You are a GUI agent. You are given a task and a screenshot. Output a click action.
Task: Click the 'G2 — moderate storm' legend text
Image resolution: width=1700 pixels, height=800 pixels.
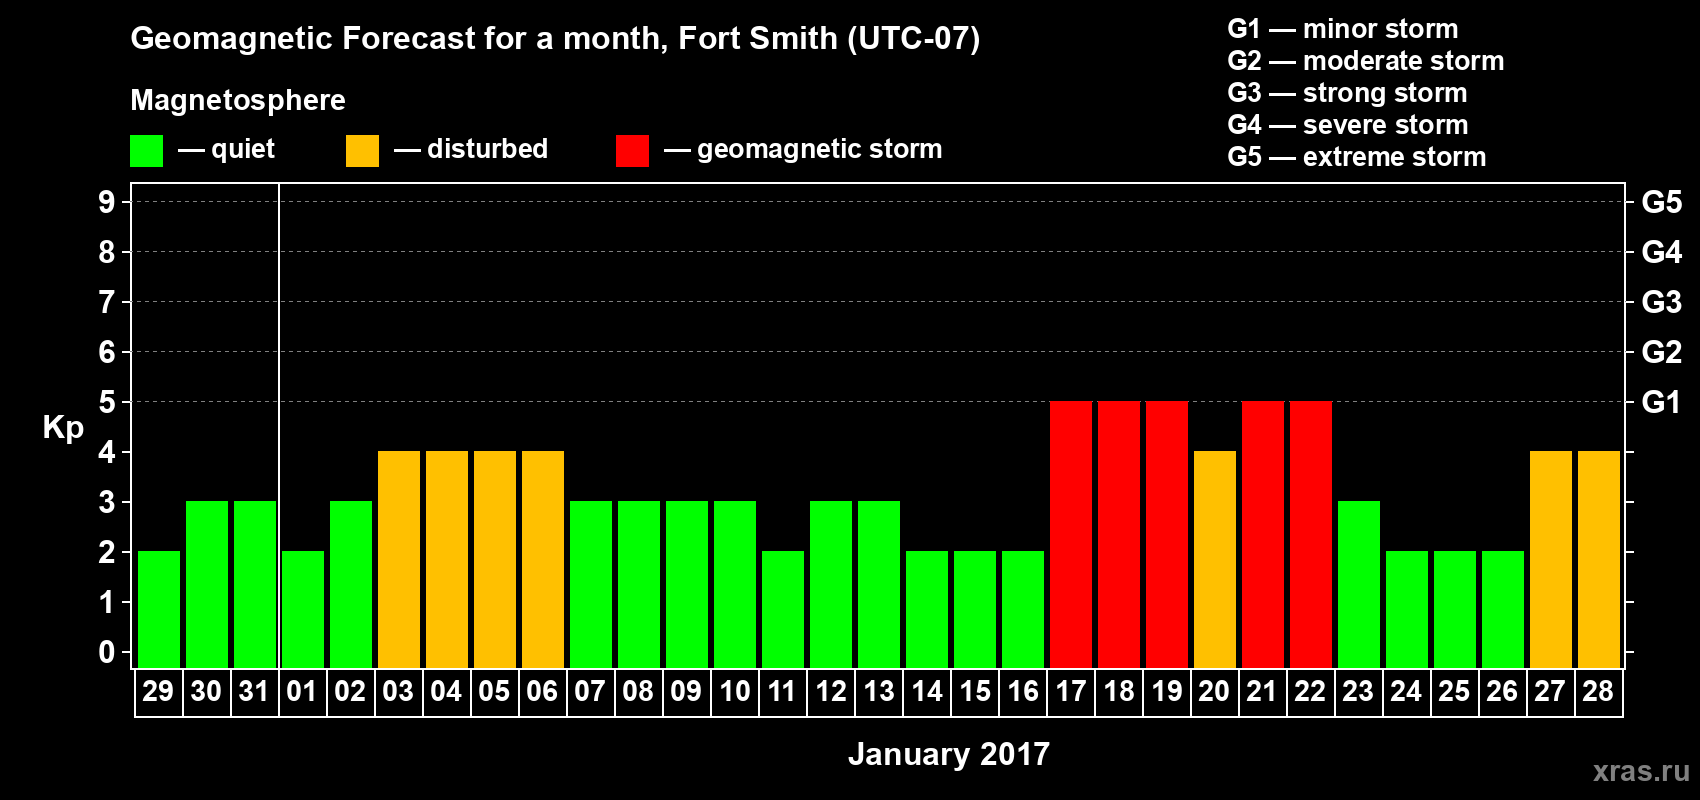click(x=1366, y=61)
